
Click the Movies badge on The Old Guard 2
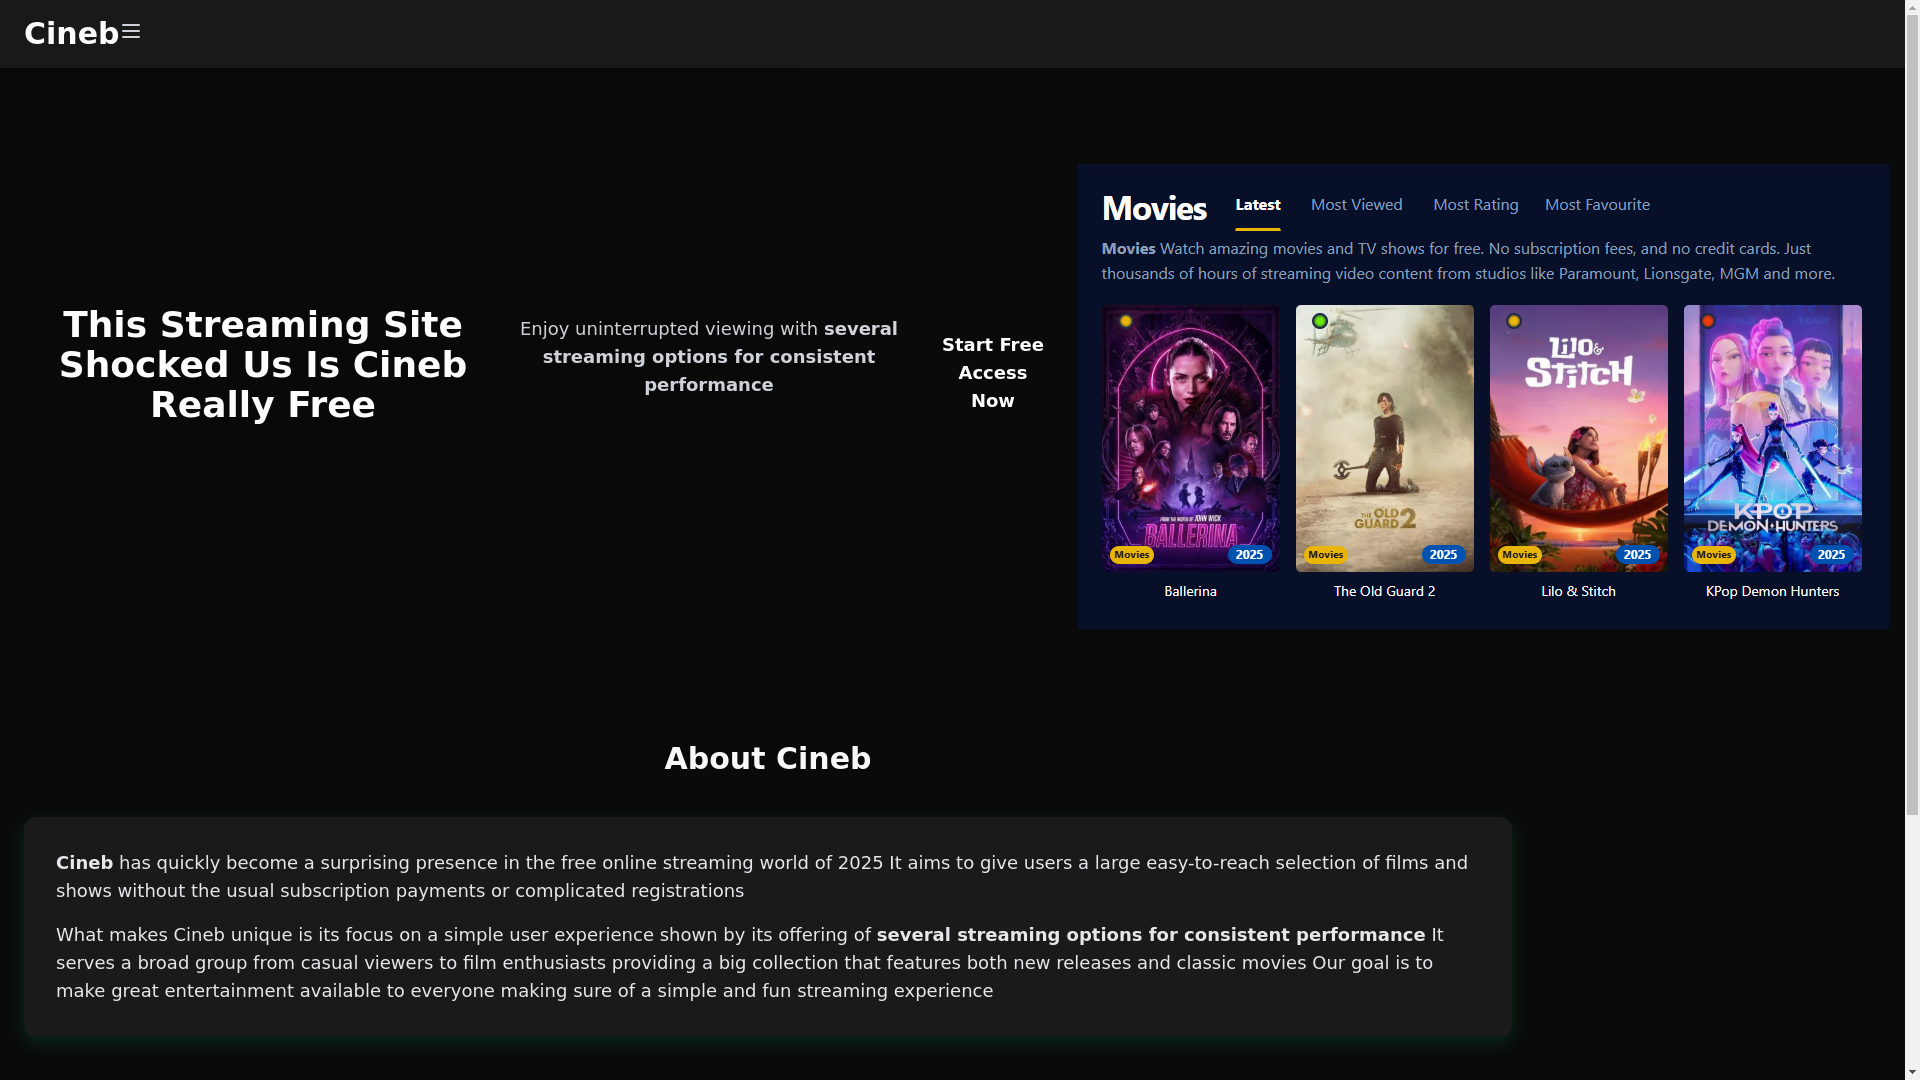point(1326,555)
